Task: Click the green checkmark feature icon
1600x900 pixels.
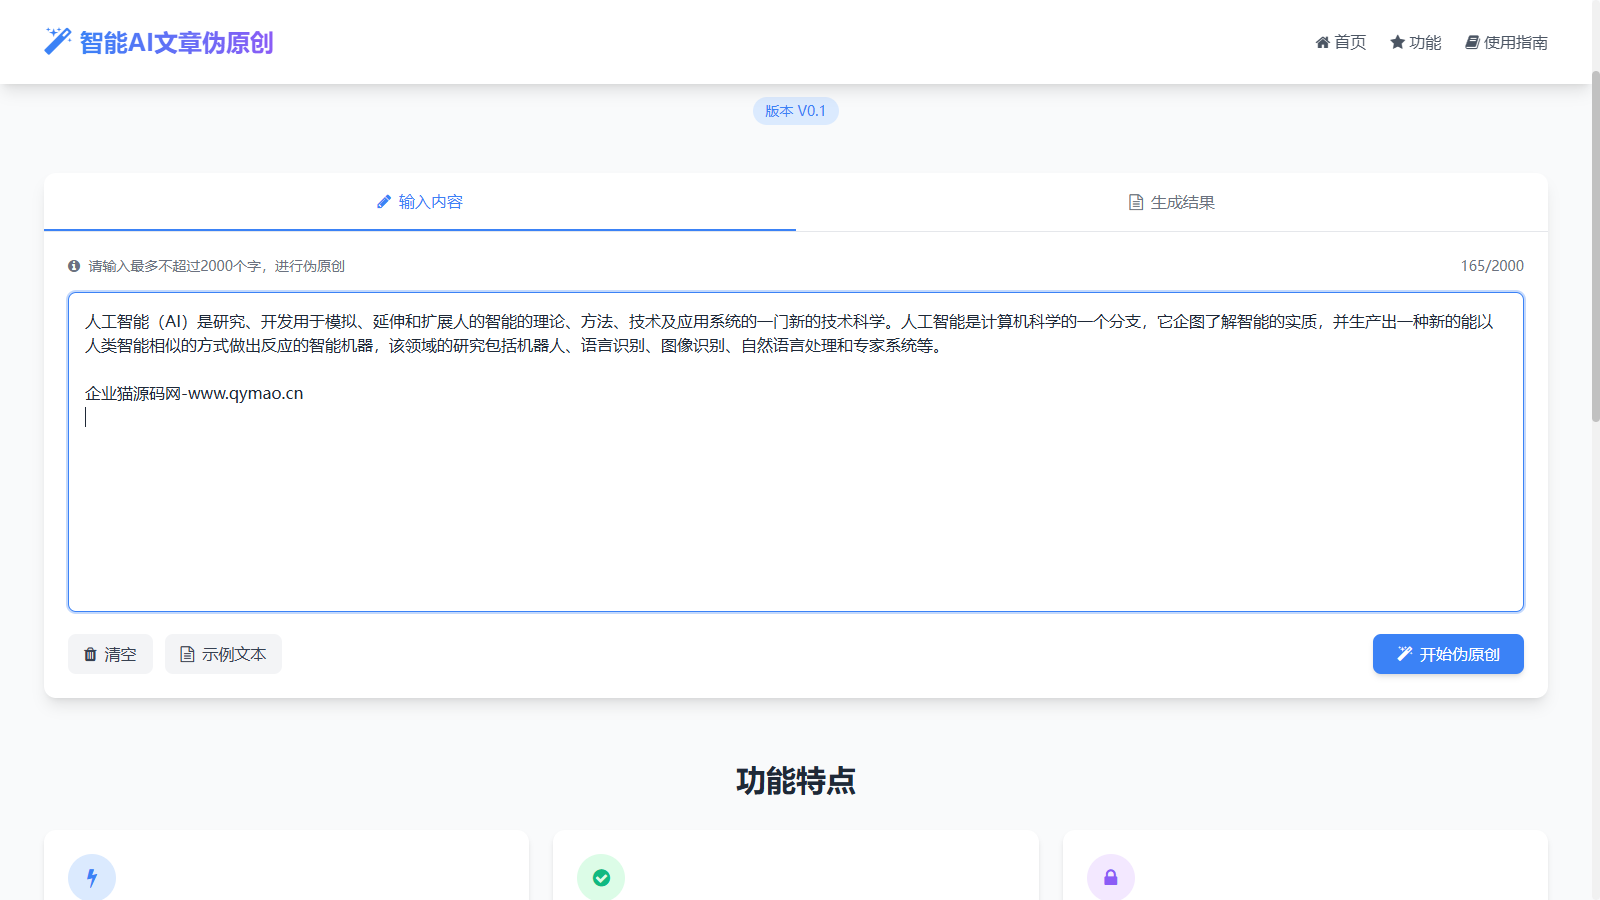Action: point(601,877)
